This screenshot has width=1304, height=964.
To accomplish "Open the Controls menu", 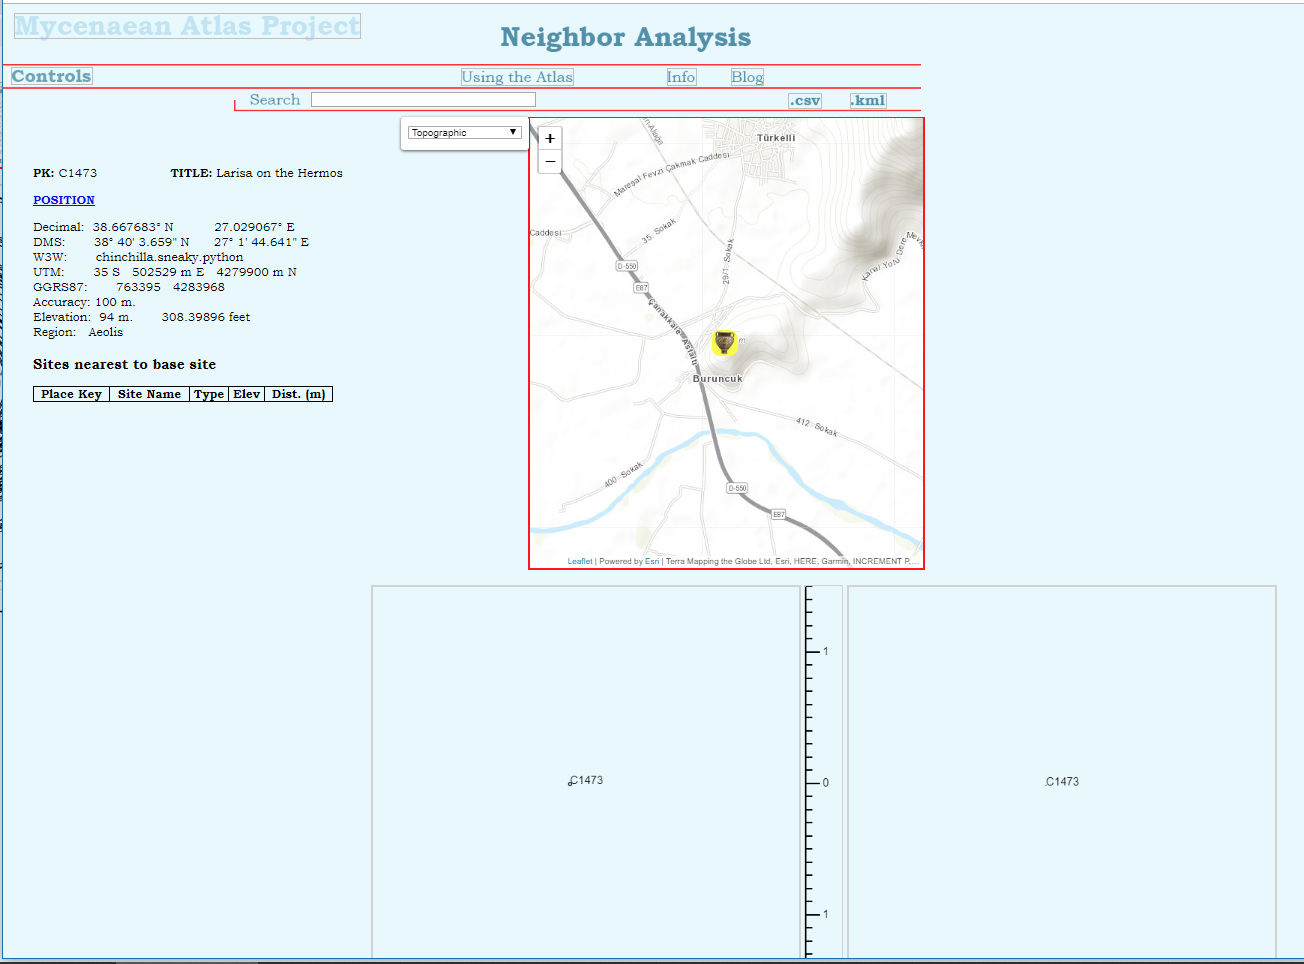I will tap(52, 77).
